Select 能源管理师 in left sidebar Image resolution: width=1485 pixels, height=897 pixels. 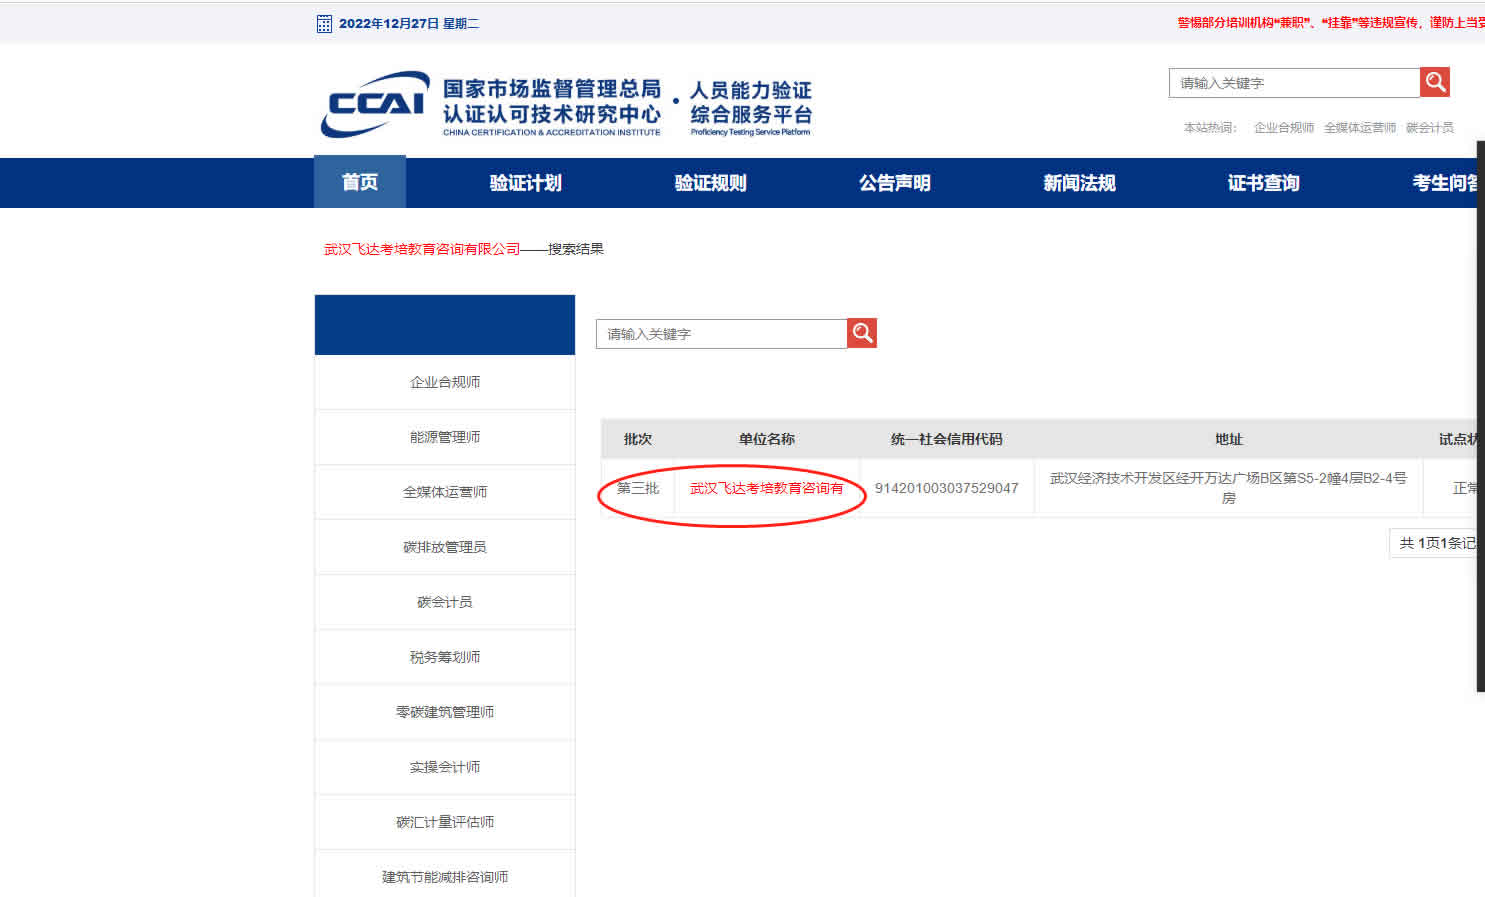(445, 437)
